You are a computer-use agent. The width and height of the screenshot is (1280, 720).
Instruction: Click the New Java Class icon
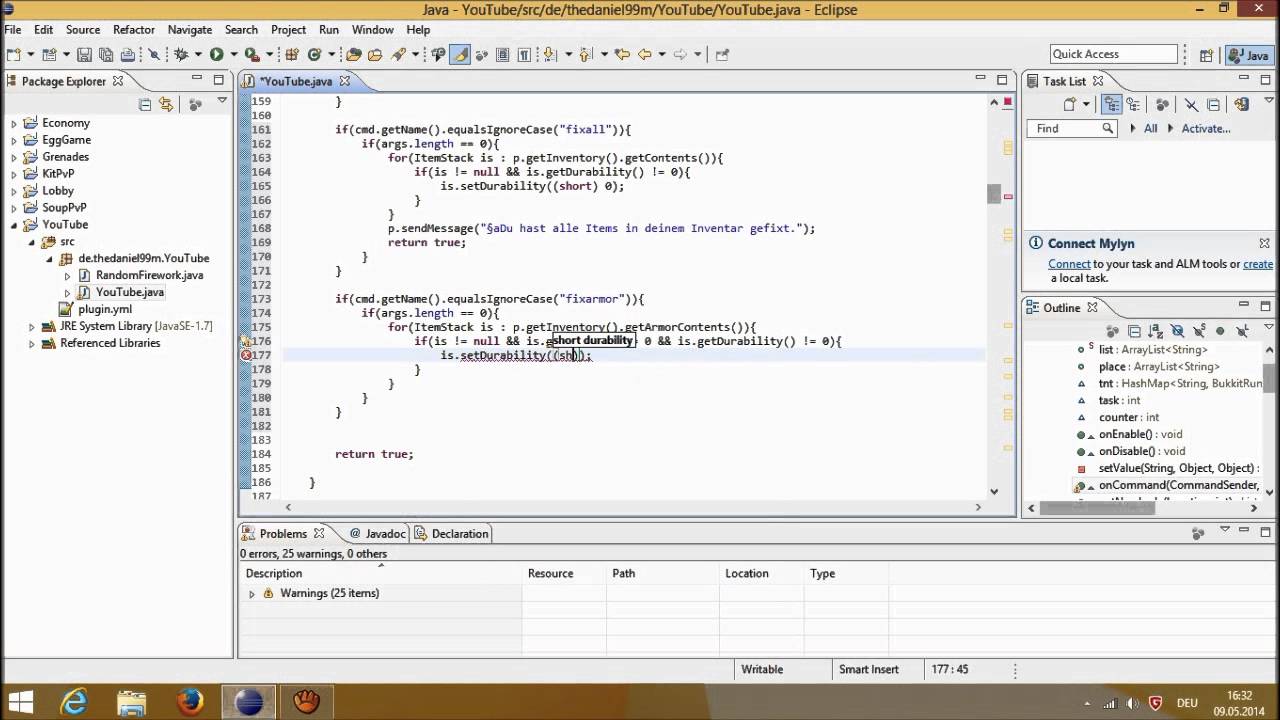coord(314,55)
